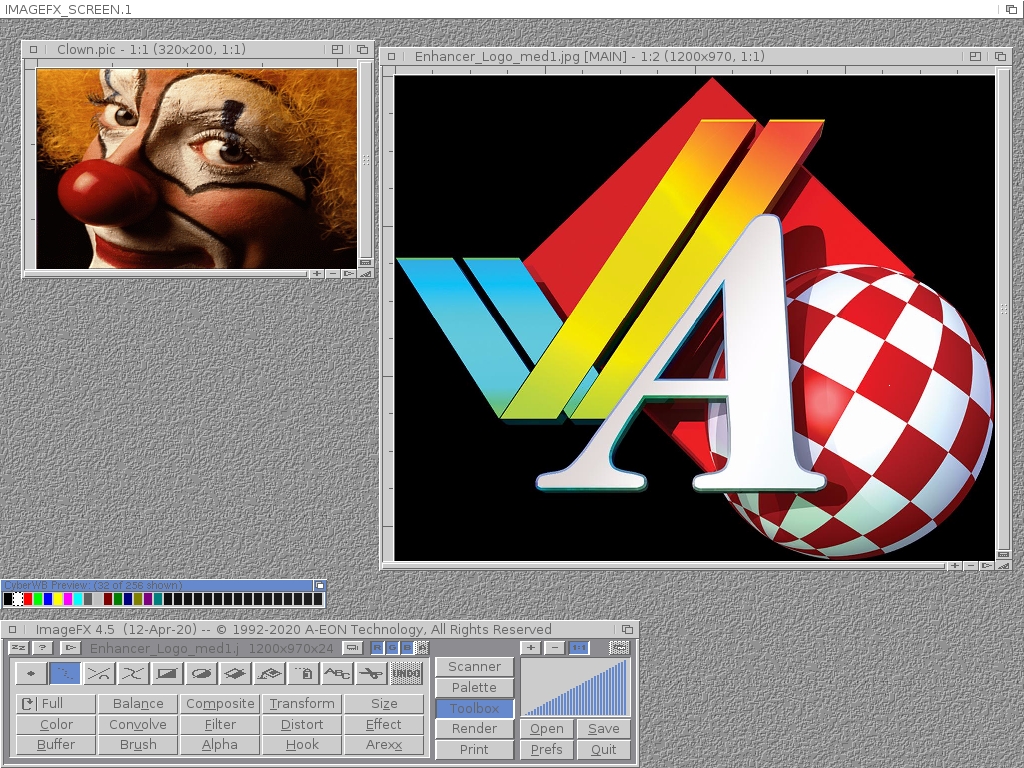Activate the scissors cut tool

(x=371, y=674)
